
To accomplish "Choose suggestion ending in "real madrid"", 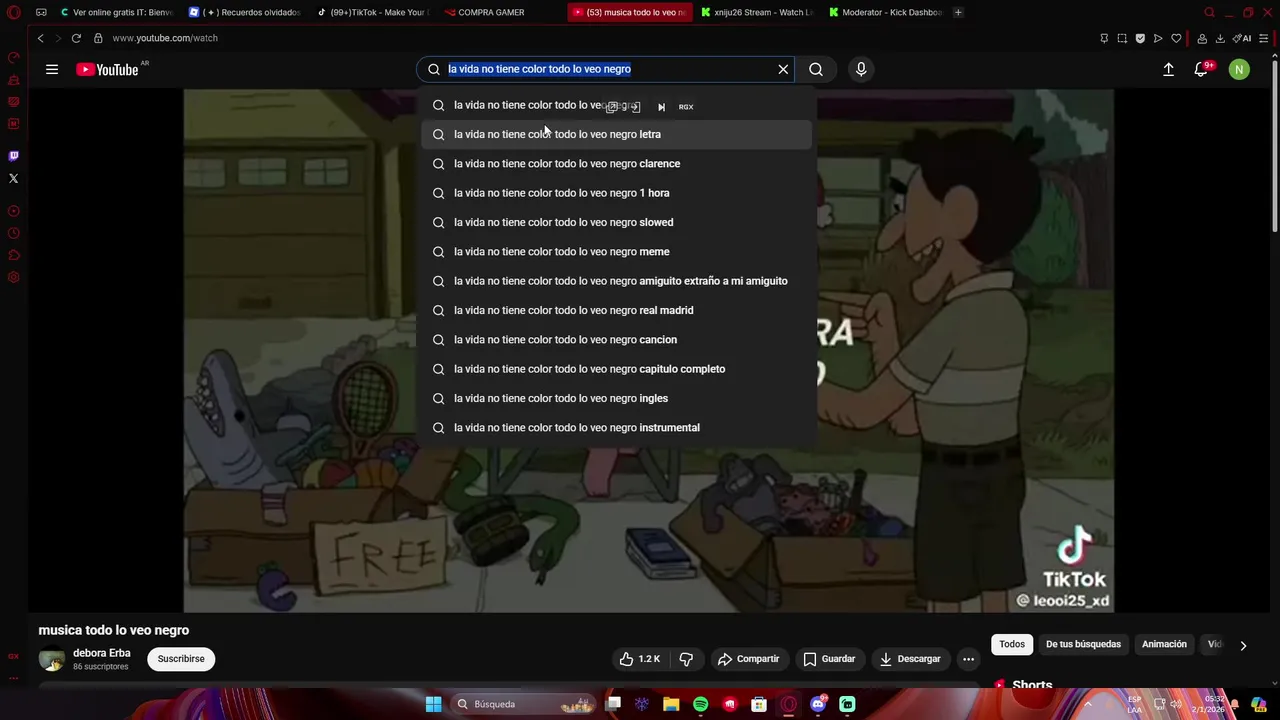I will [x=616, y=310].
